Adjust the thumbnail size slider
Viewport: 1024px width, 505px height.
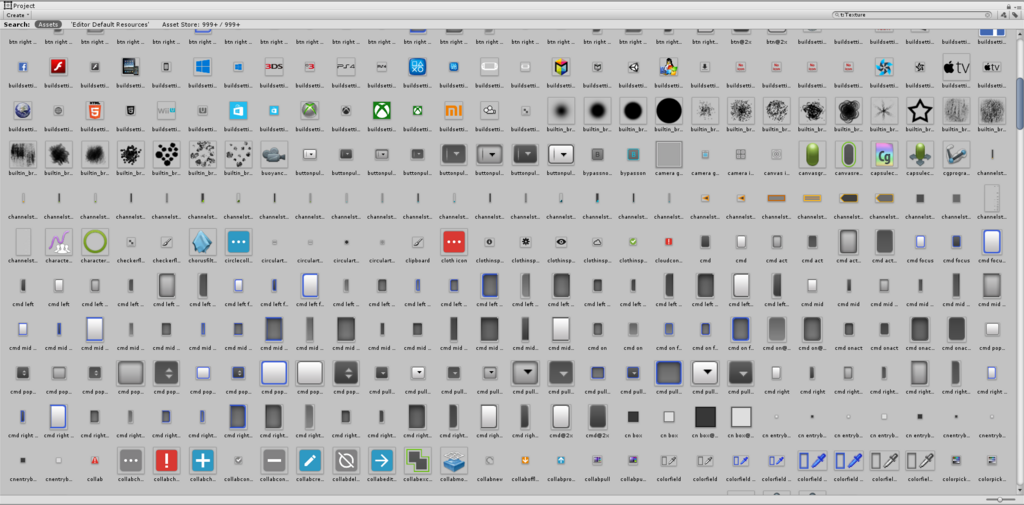[x=999, y=500]
